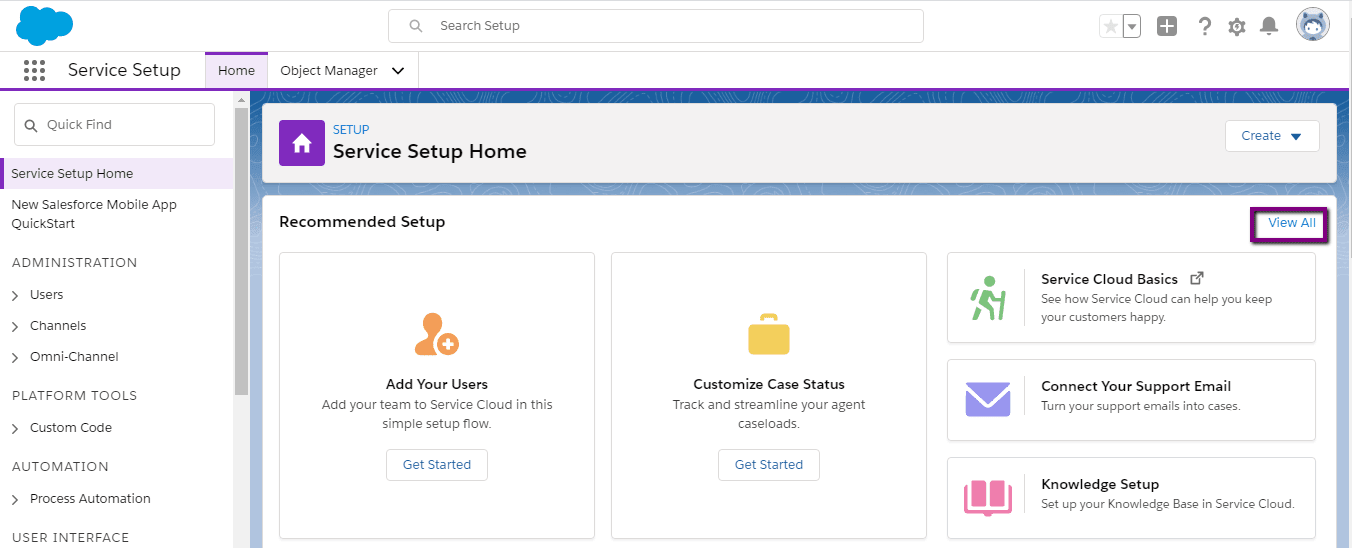Expand the Omni-Channel section
This screenshot has width=1352, height=548.
(x=15, y=357)
